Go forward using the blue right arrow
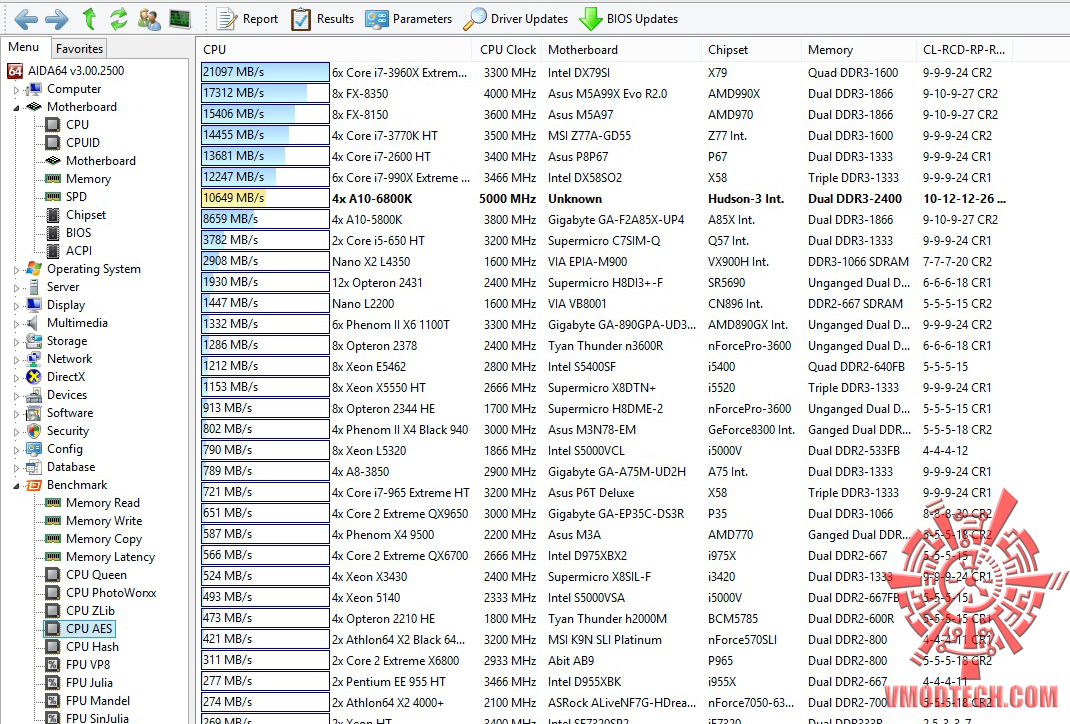The image size is (1070, 724). click(57, 19)
